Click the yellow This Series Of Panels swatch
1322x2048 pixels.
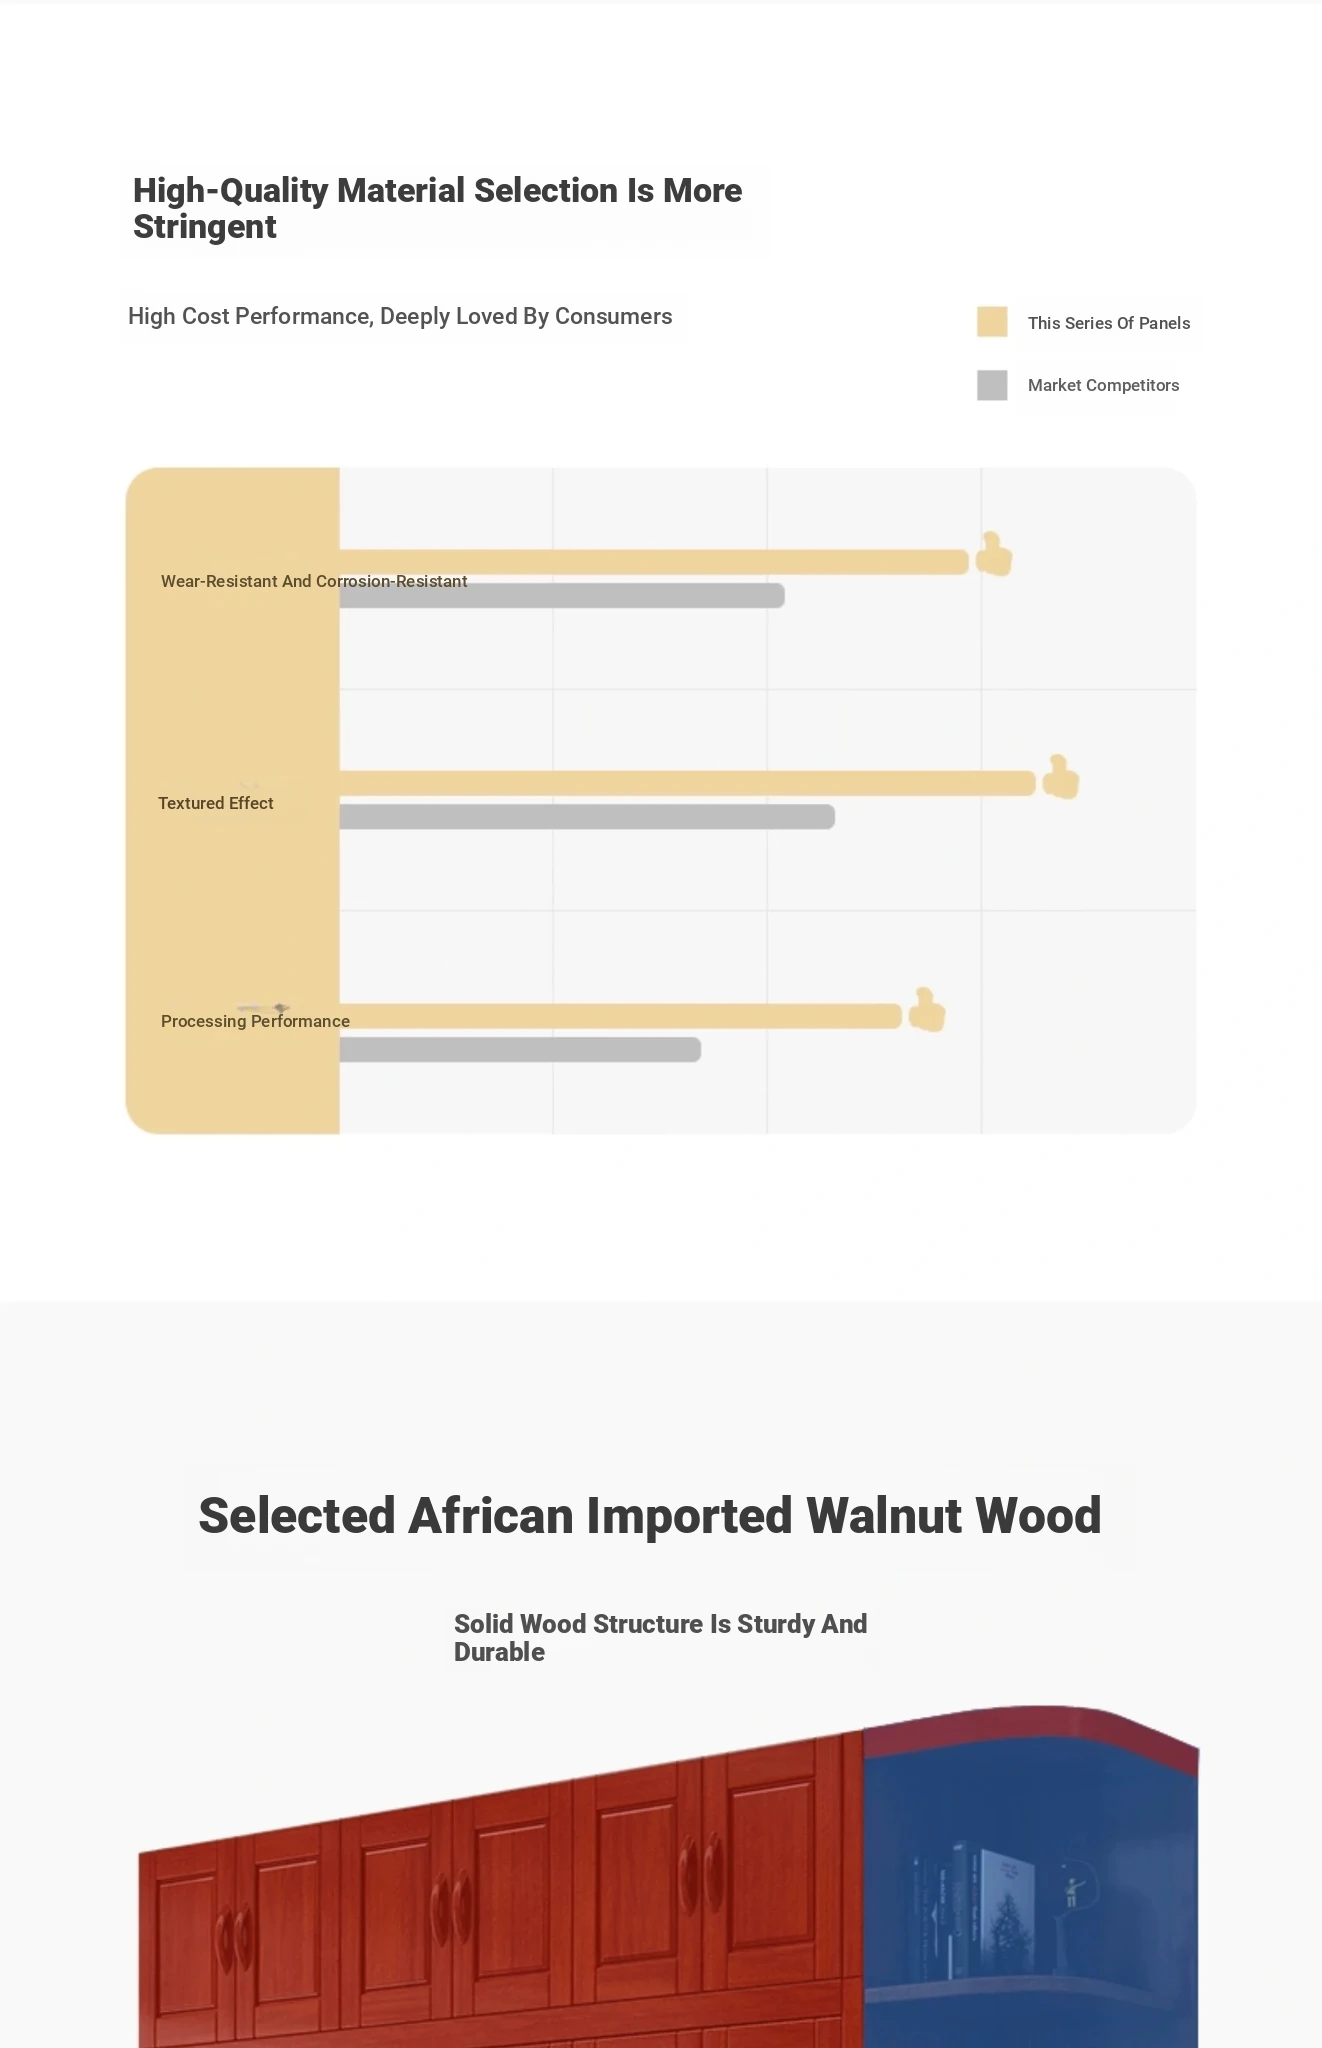[x=992, y=322]
